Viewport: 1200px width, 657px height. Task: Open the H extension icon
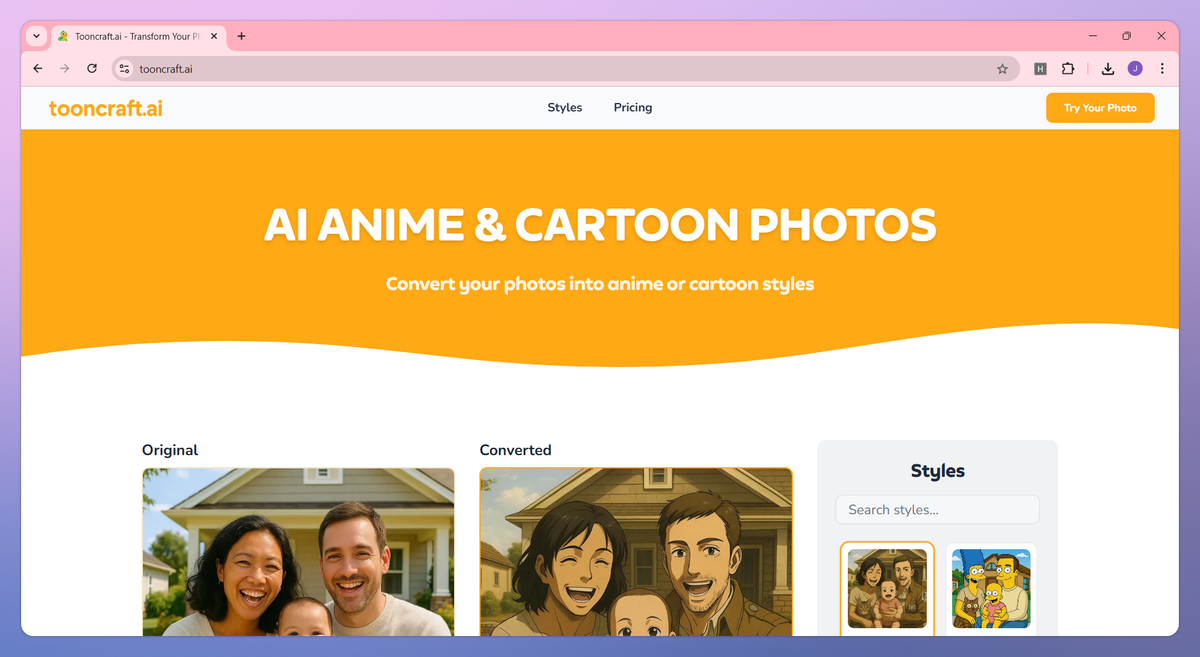click(x=1040, y=69)
